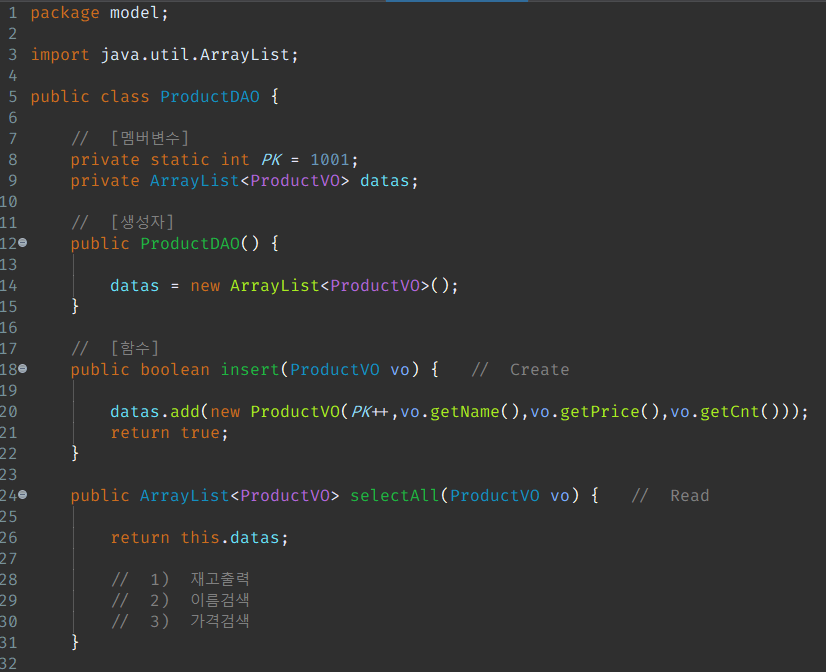826x672 pixels.
Task: Click the comment '3) 가격검색'
Action: click(x=200, y=621)
